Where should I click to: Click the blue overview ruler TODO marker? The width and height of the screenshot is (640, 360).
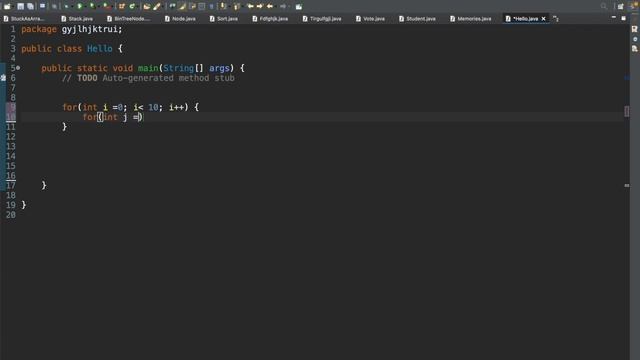pos(627,78)
